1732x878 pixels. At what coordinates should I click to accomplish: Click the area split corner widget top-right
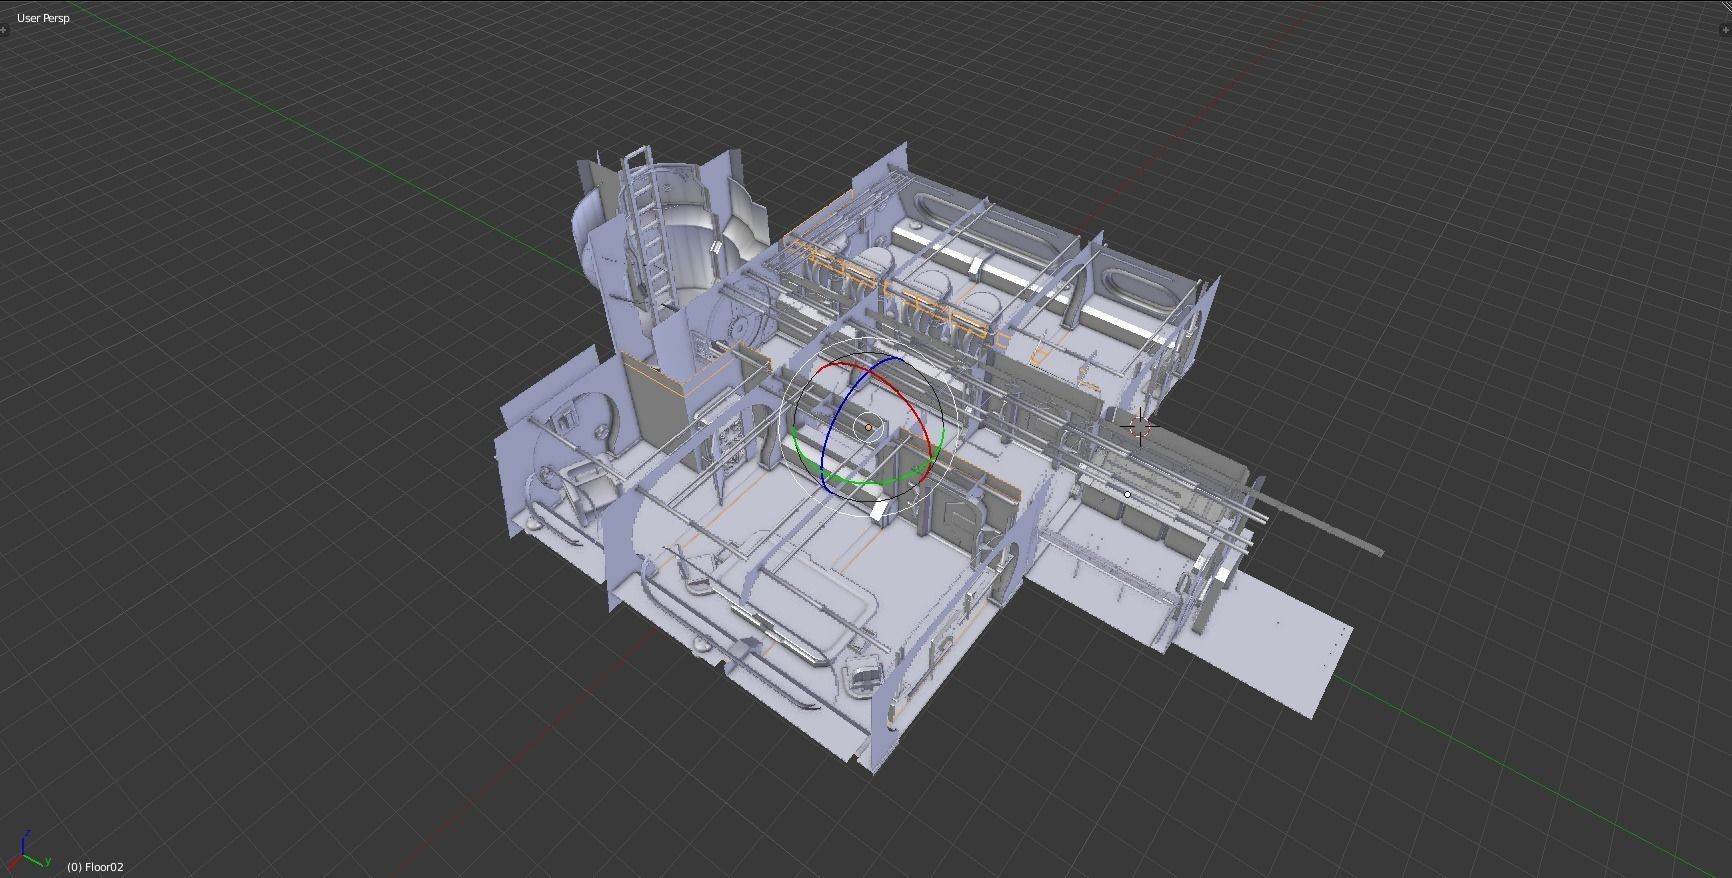click(x=1725, y=6)
